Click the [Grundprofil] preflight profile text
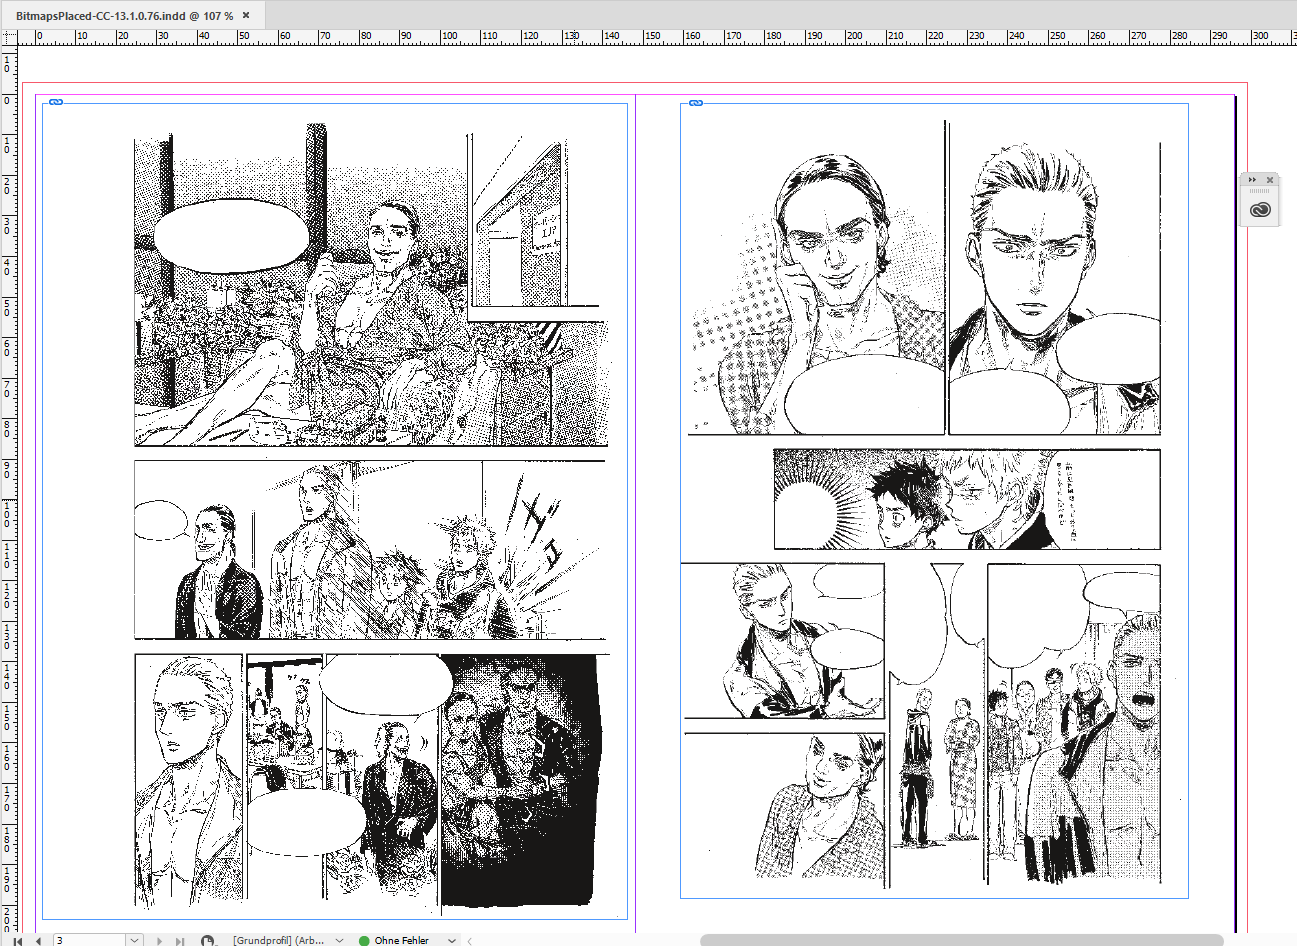1297x946 pixels. tap(278, 940)
